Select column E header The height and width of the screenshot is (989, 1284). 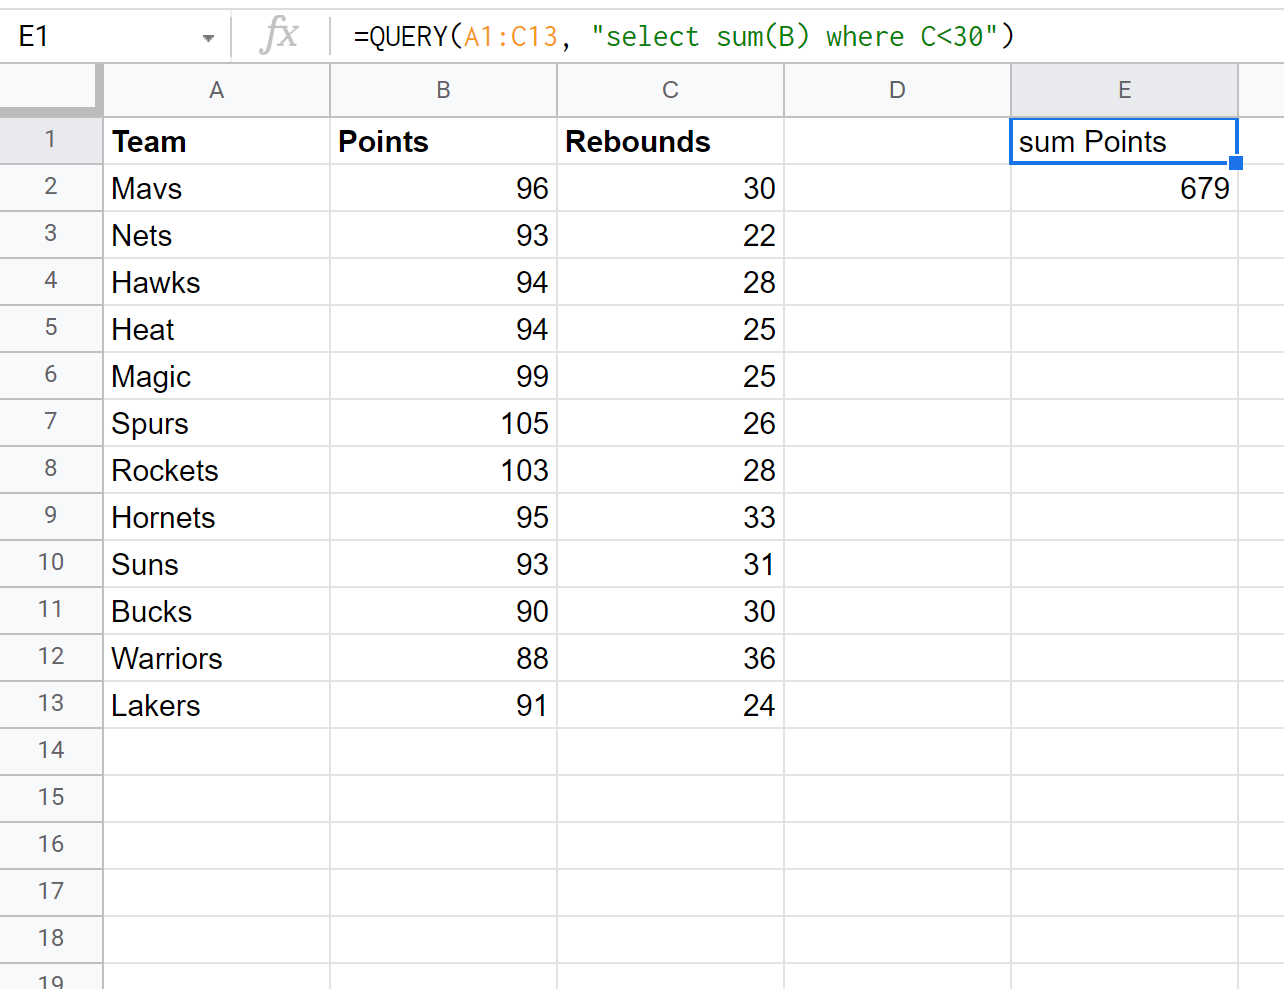1124,90
